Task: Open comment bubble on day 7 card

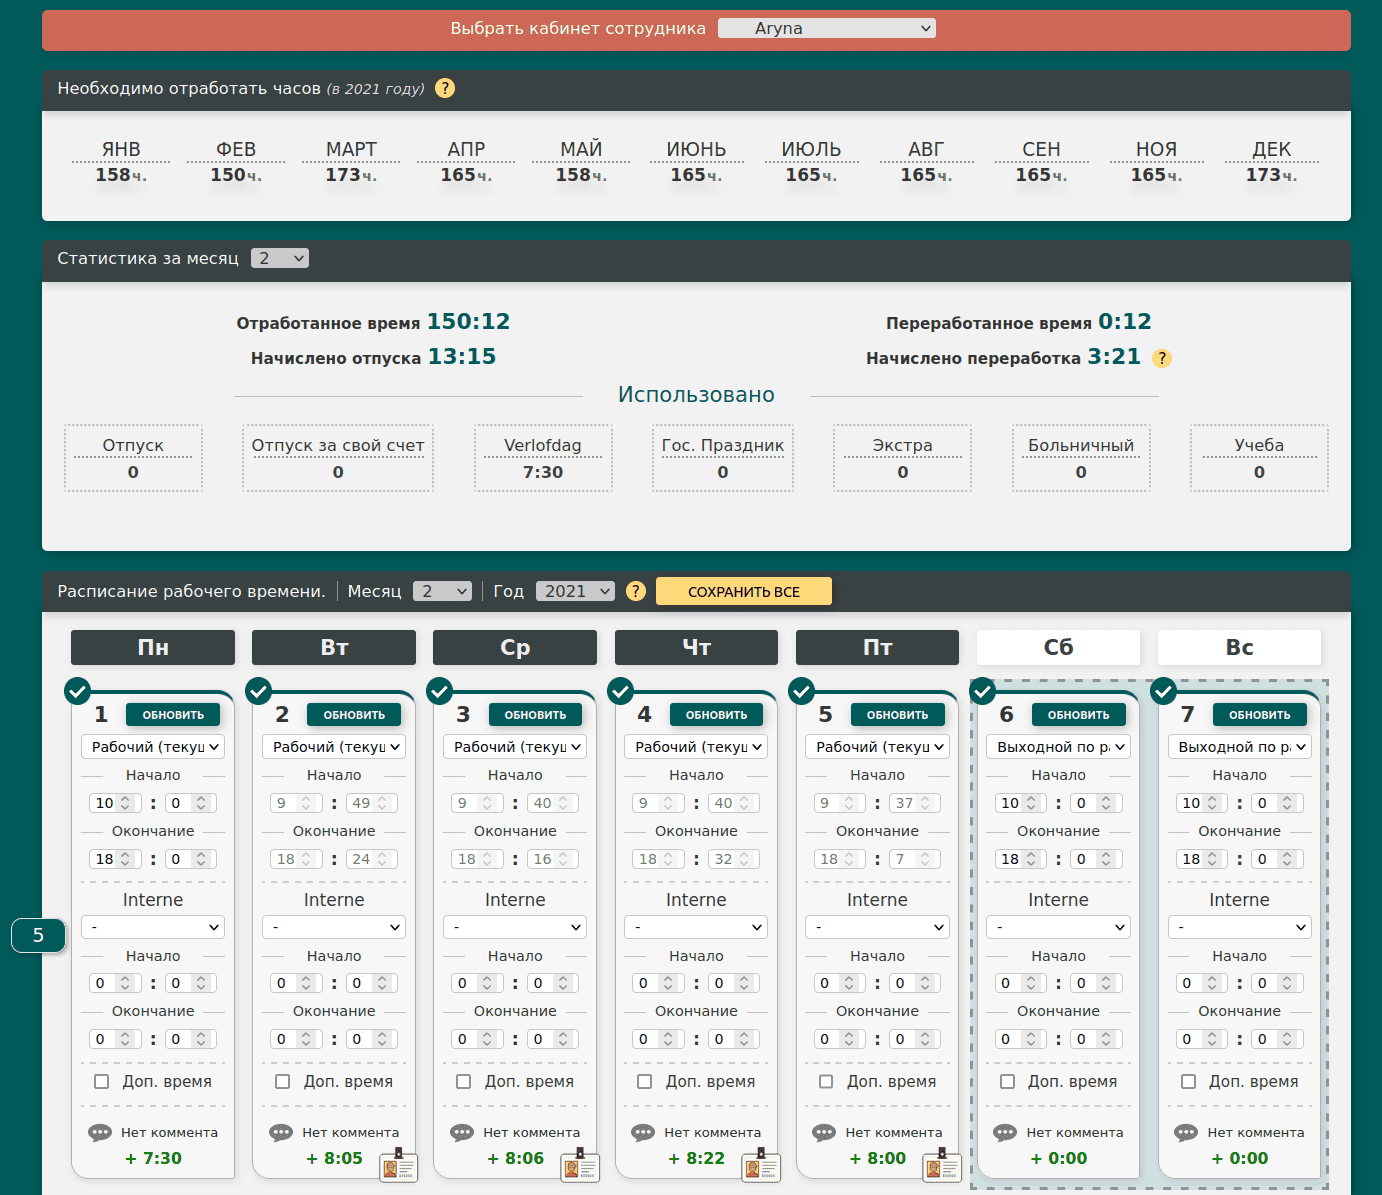Action: (x=1186, y=1133)
